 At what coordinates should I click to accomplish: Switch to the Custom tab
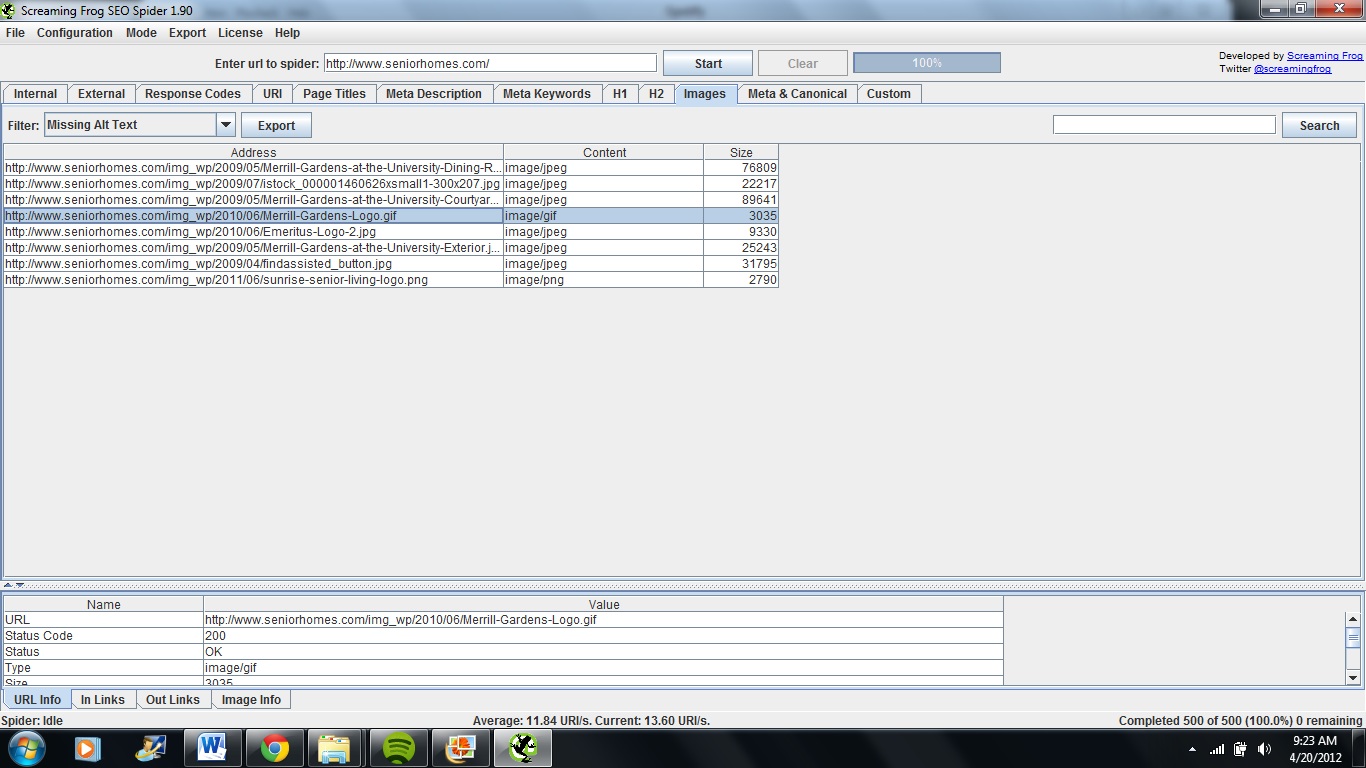point(889,94)
